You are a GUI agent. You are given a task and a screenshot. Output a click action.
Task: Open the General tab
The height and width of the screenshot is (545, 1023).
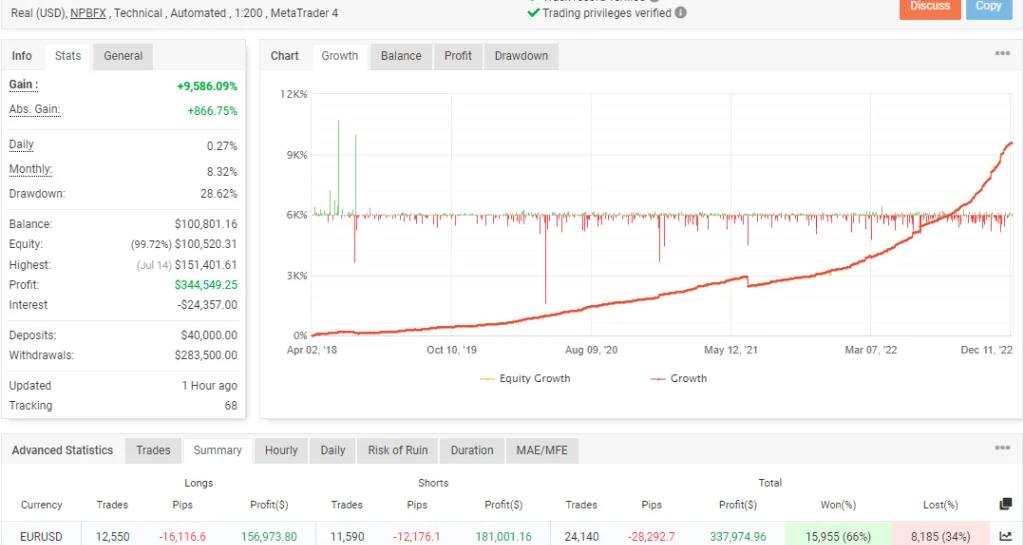tap(123, 56)
